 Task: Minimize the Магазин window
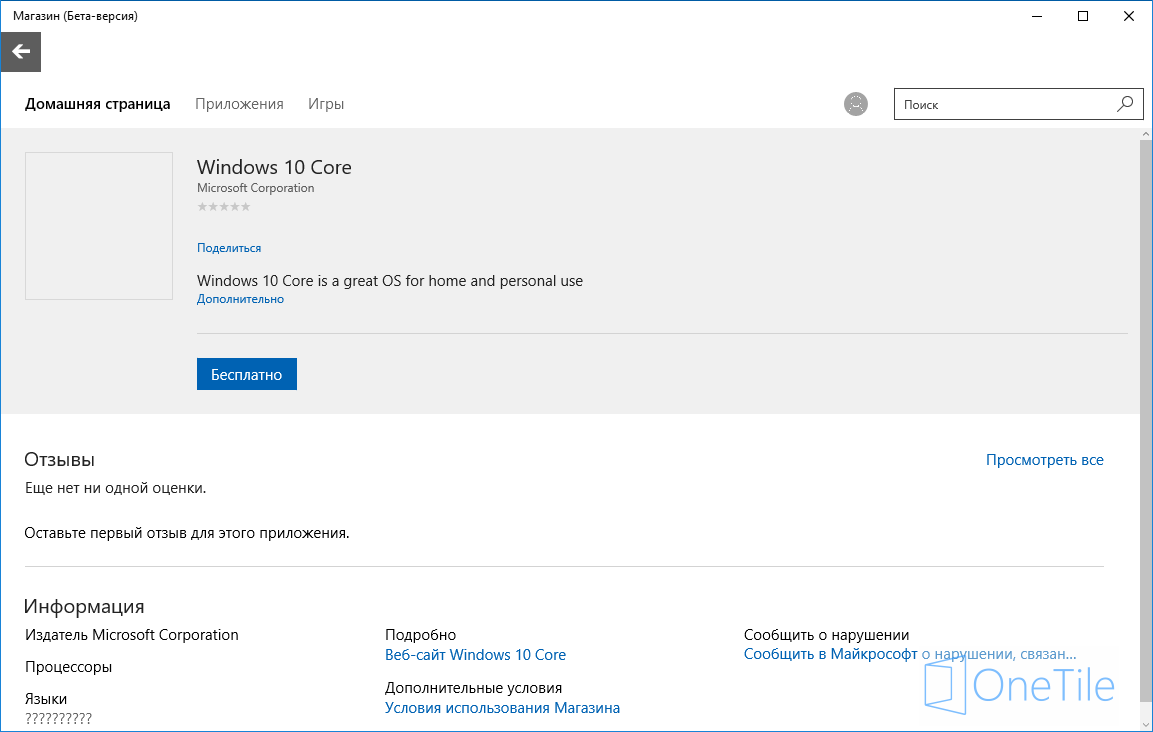[x=1037, y=16]
